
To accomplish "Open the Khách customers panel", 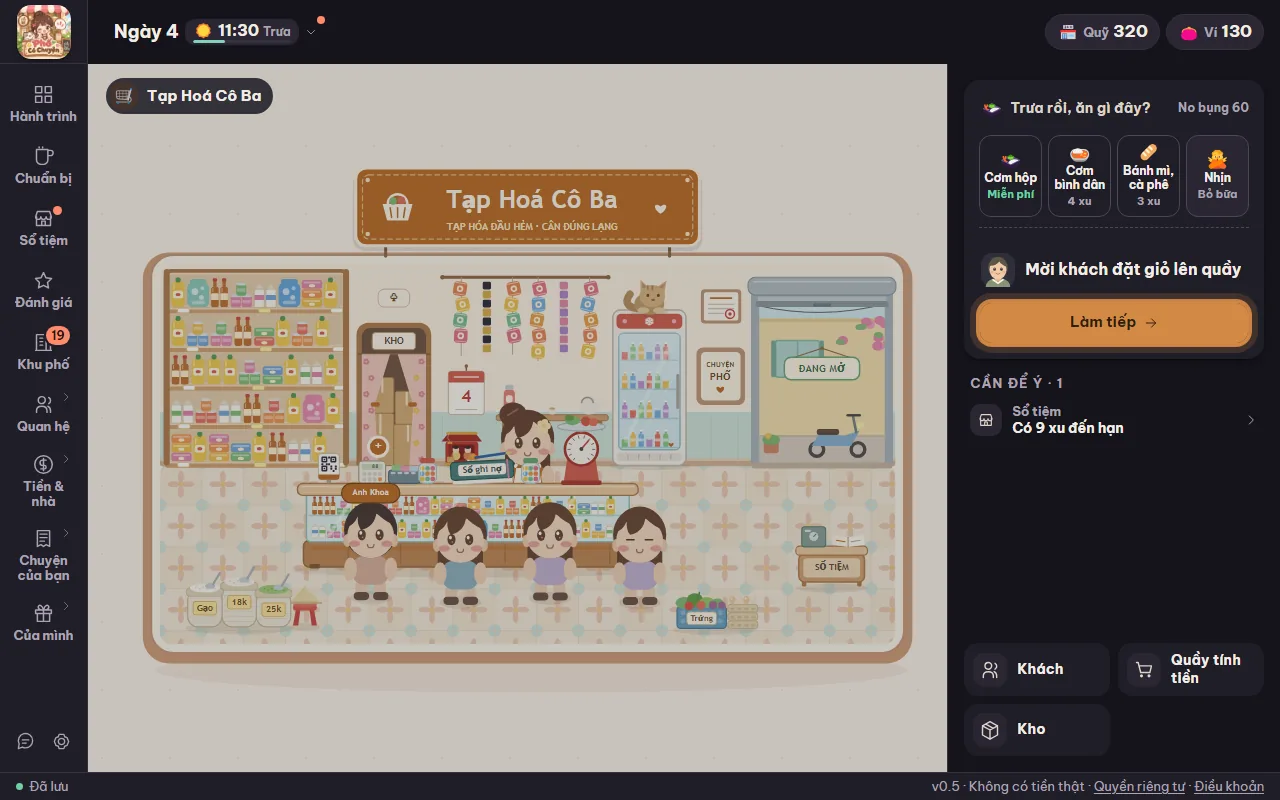I will point(1037,670).
